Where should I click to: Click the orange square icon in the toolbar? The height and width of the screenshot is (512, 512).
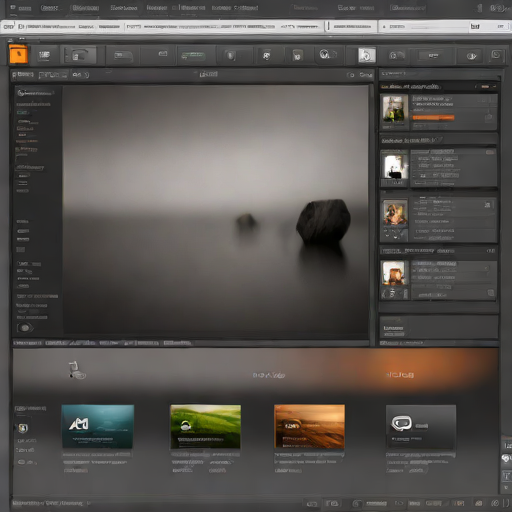click(x=18, y=54)
